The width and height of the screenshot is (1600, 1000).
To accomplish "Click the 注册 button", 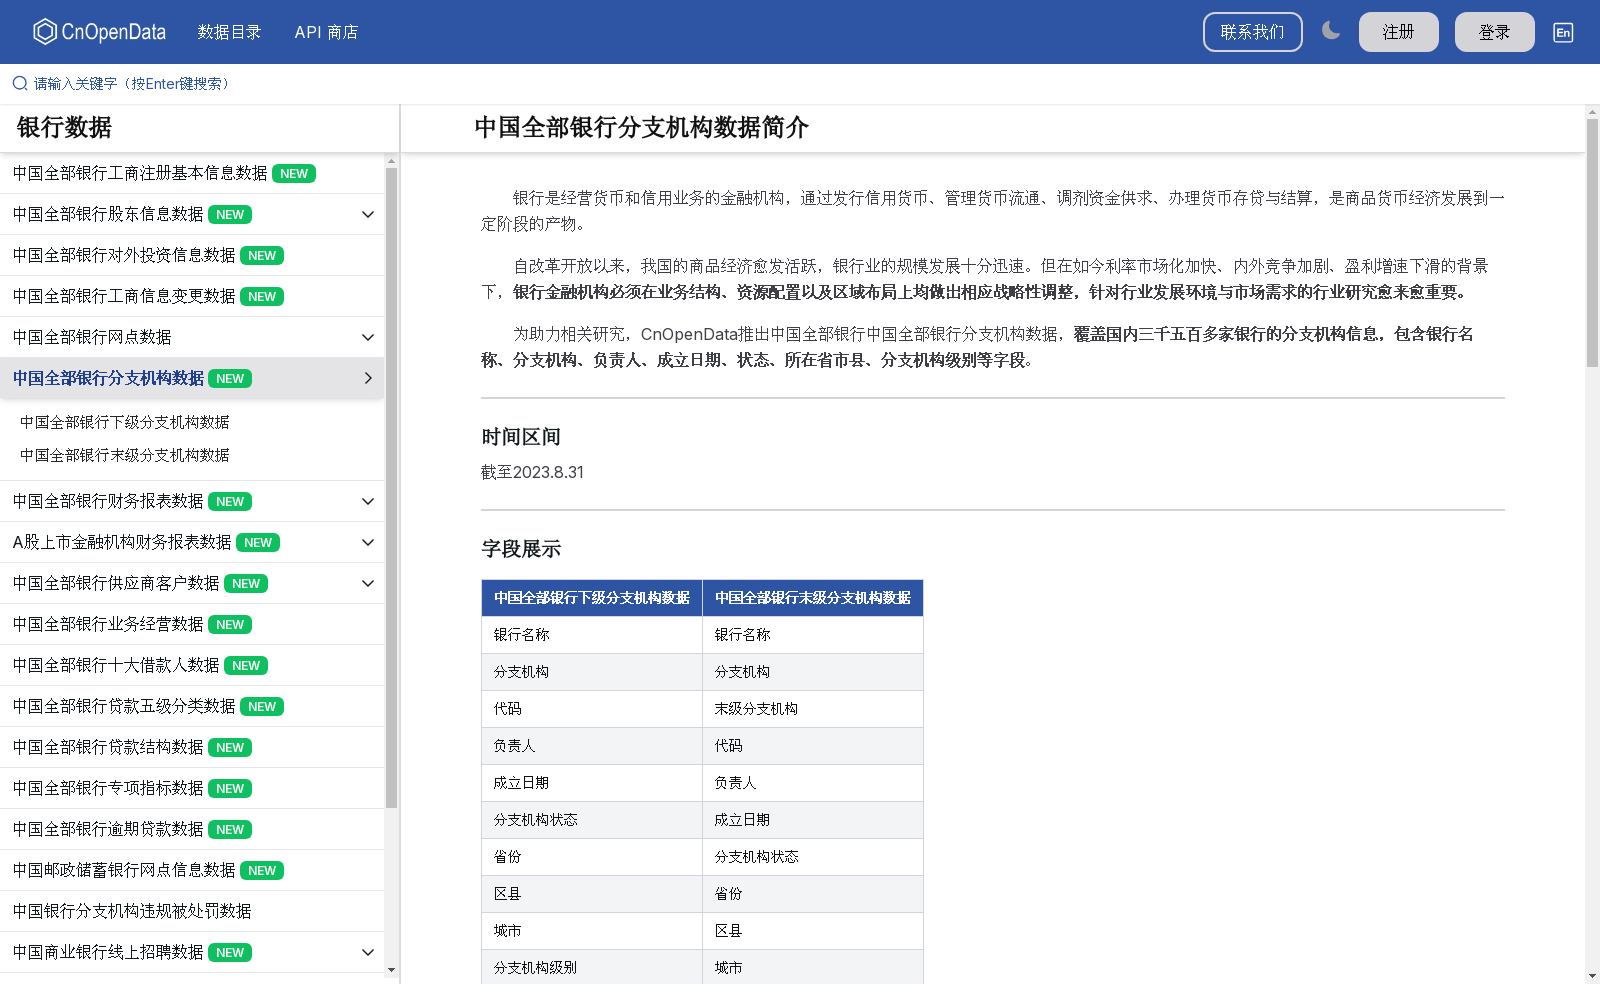I will tap(1398, 31).
